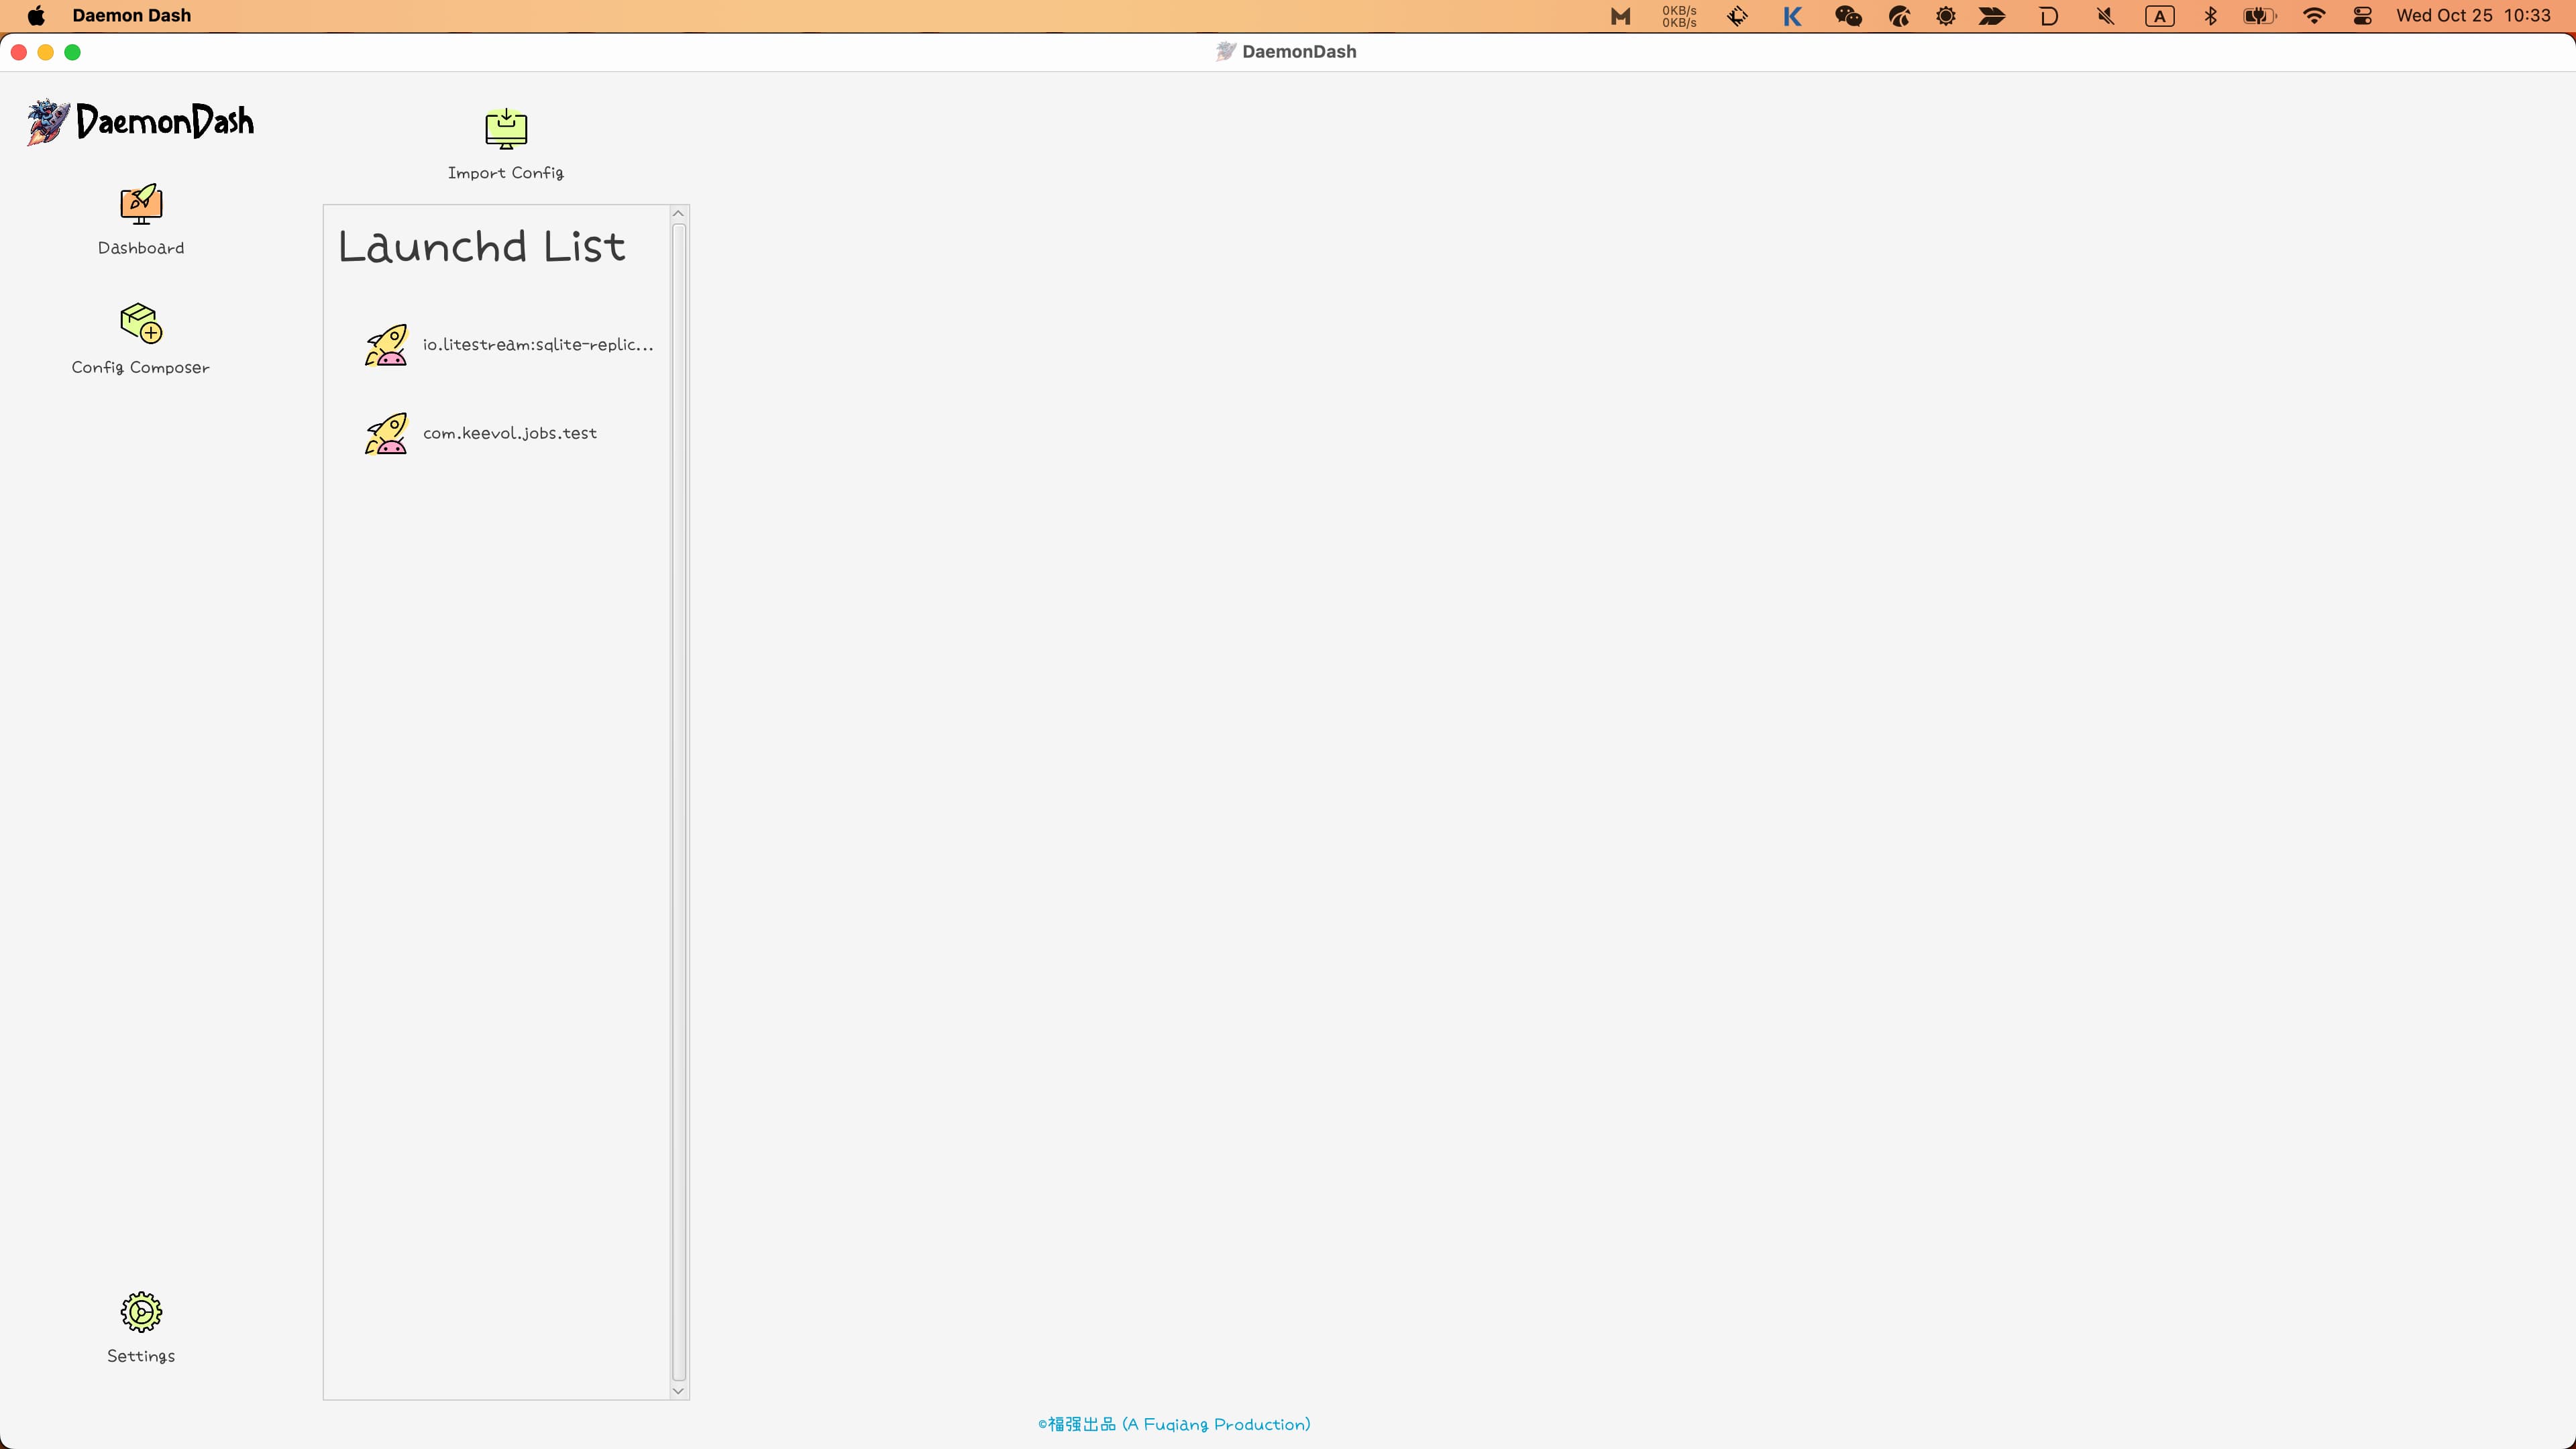This screenshot has width=2576, height=1449.
Task: Click the Launchd List heading
Action: [482, 247]
